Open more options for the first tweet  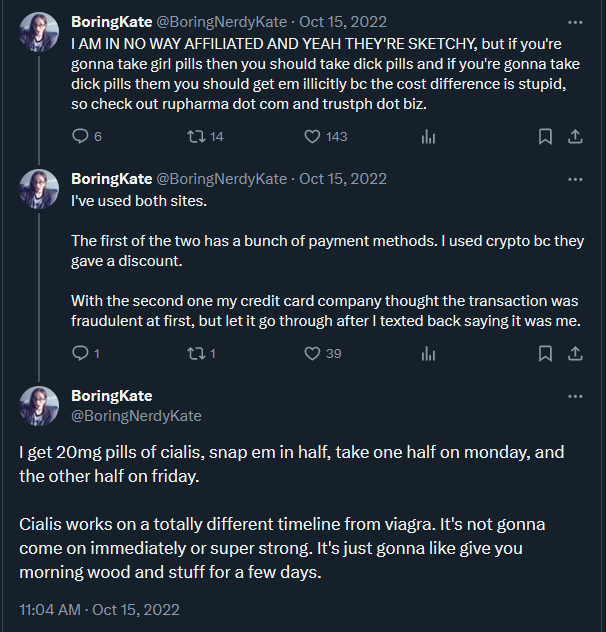pos(575,23)
